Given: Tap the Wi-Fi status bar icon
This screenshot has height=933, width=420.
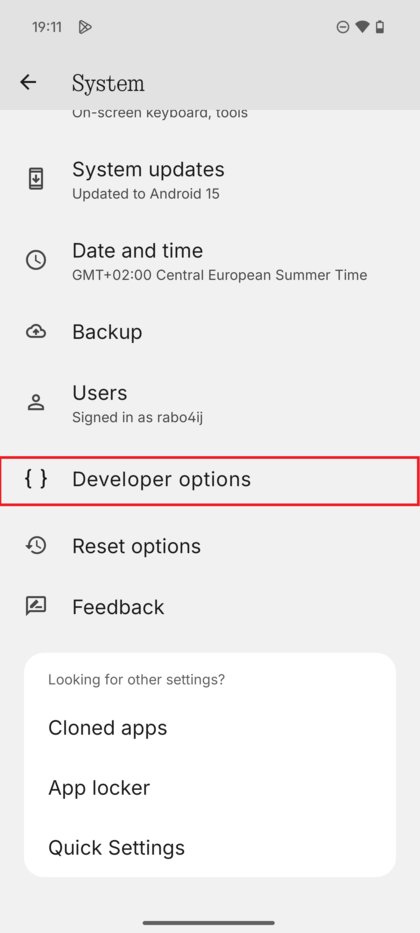Looking at the screenshot, I should pos(362,27).
